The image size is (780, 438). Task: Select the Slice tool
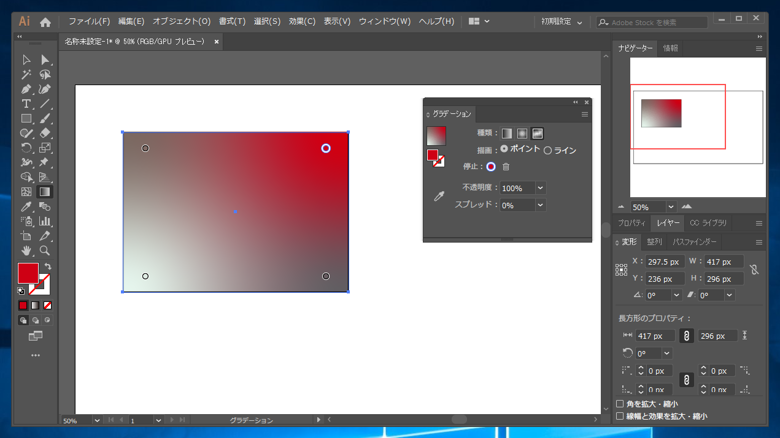pos(45,236)
